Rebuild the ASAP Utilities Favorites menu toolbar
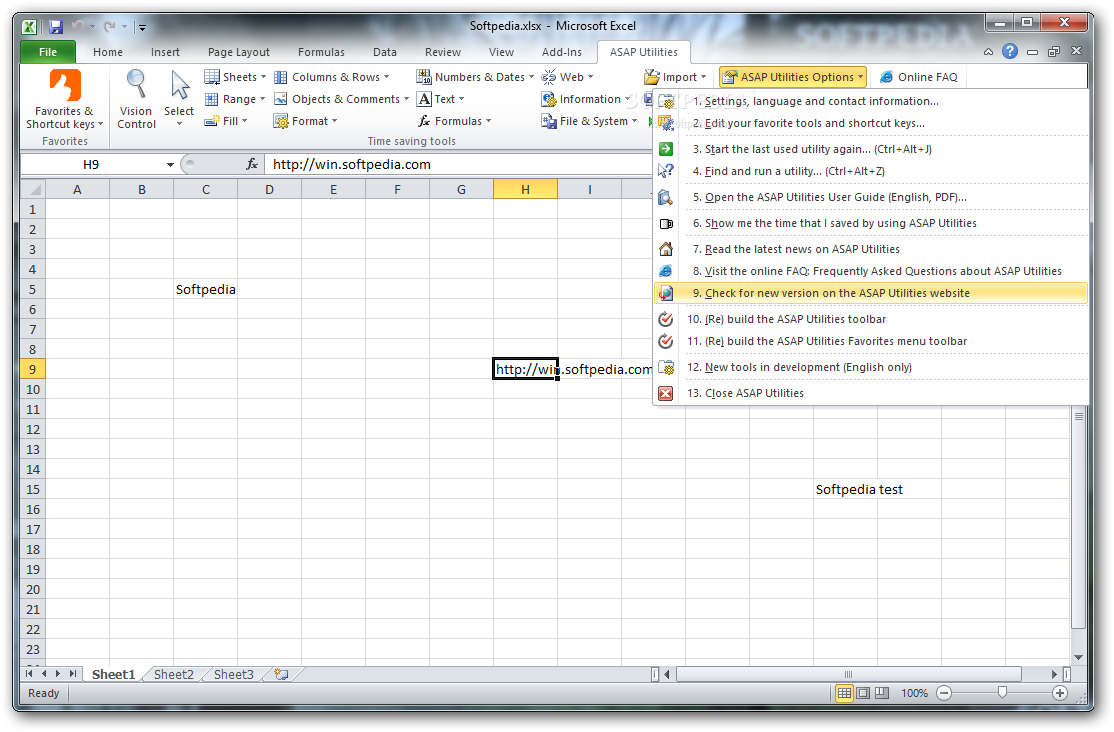This screenshot has width=1114, height=732. (871, 341)
